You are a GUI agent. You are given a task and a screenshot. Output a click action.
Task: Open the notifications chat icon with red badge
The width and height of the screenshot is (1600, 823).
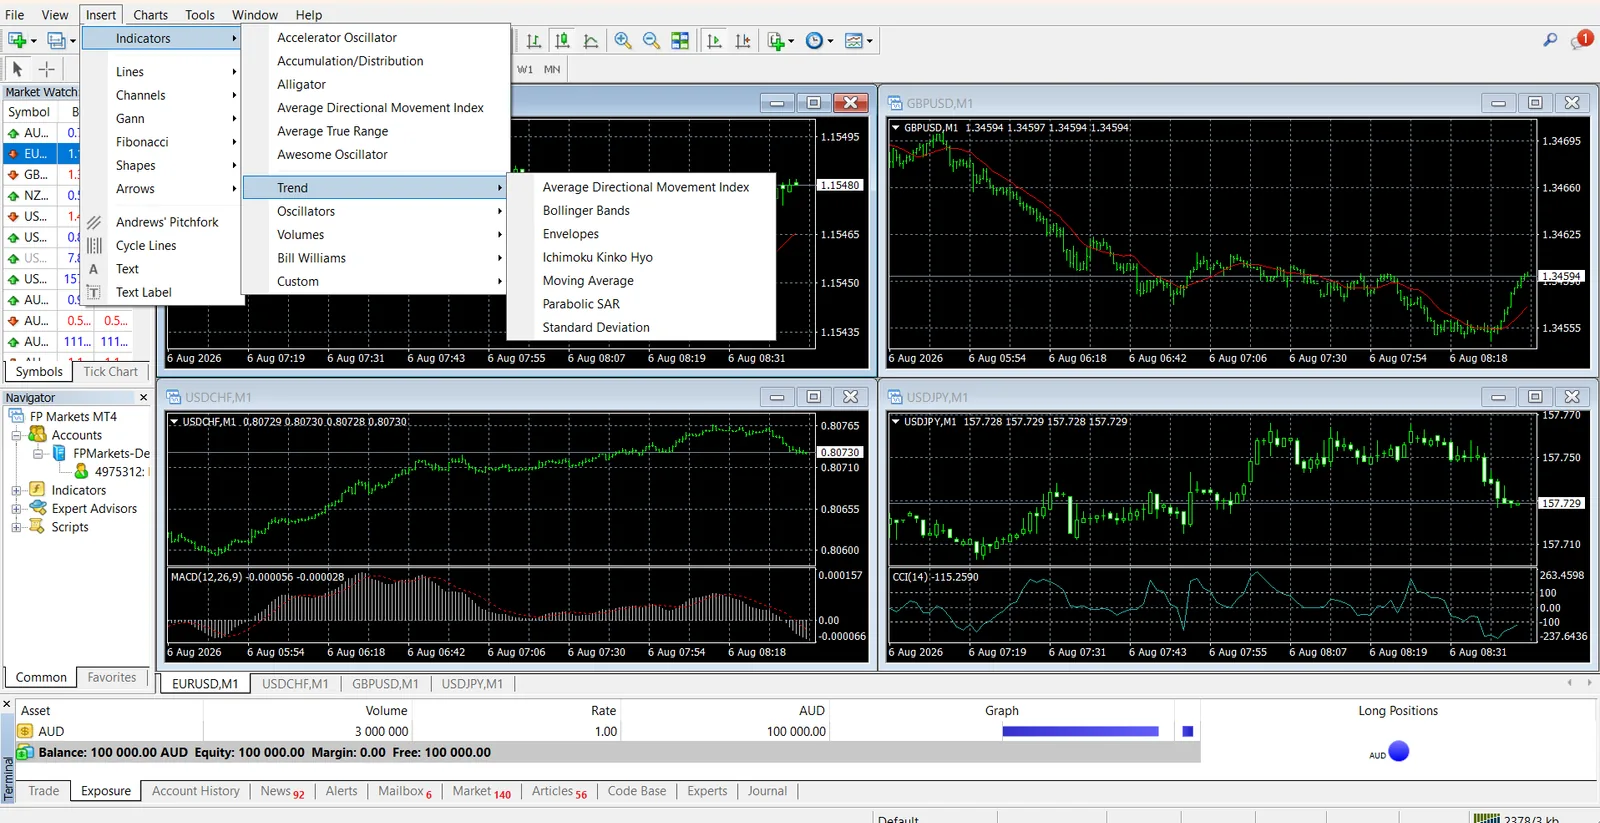[x=1581, y=40]
